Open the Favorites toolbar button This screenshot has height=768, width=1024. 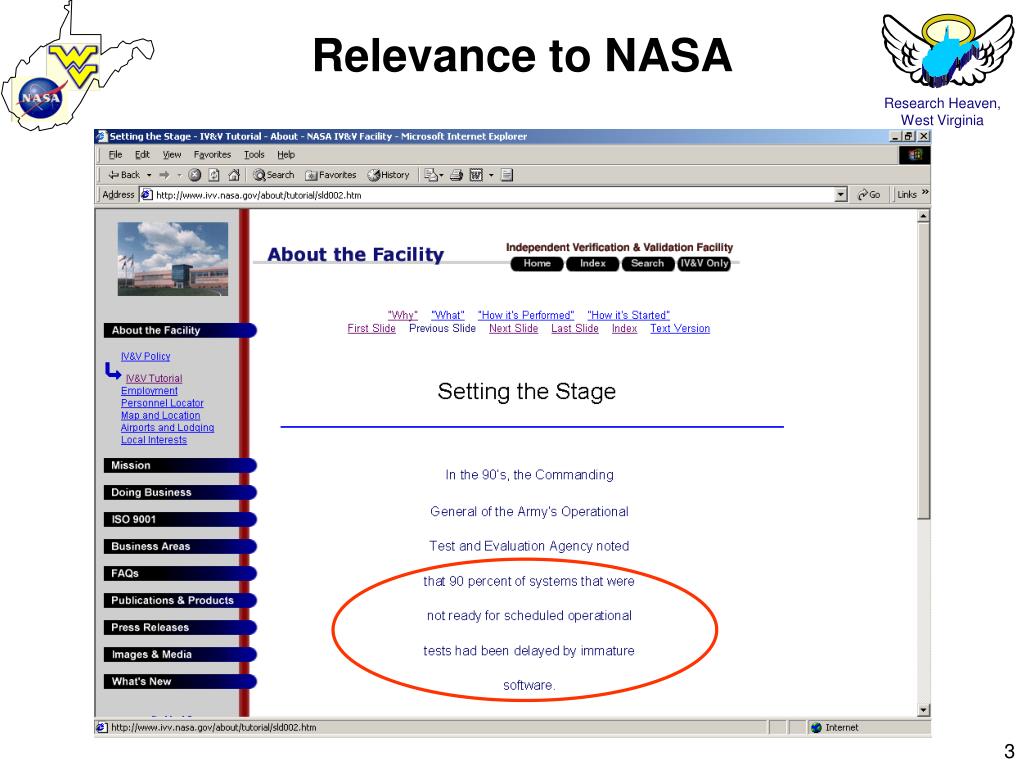330,175
